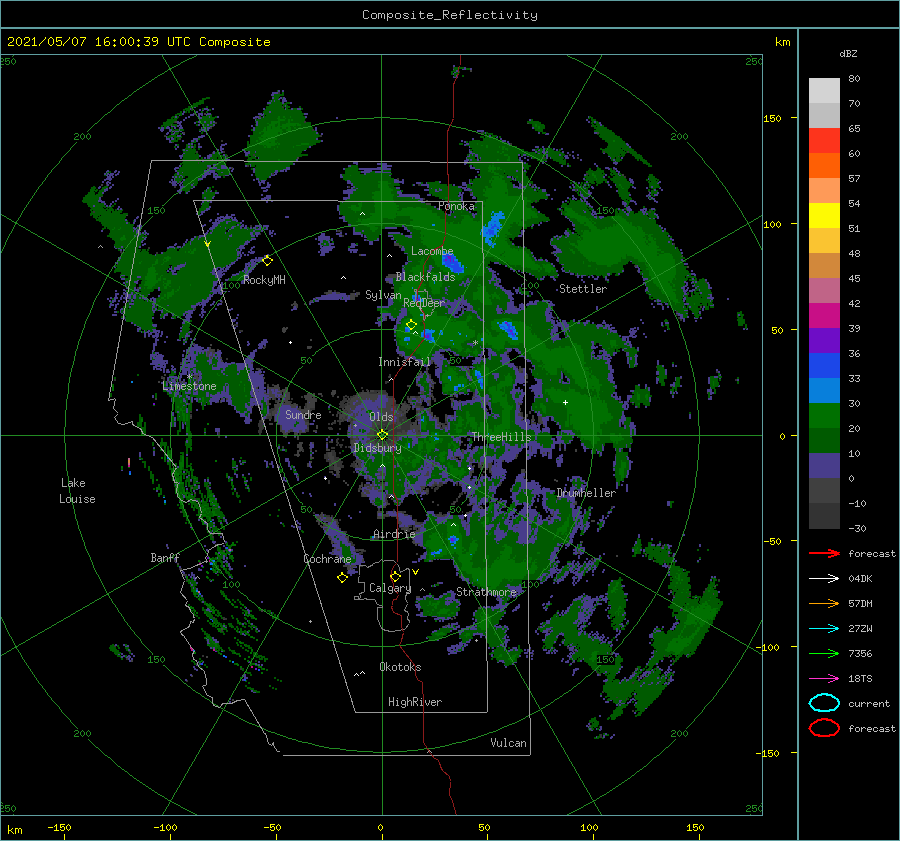
Task: Click the Cochrane label
Action: (x=327, y=559)
